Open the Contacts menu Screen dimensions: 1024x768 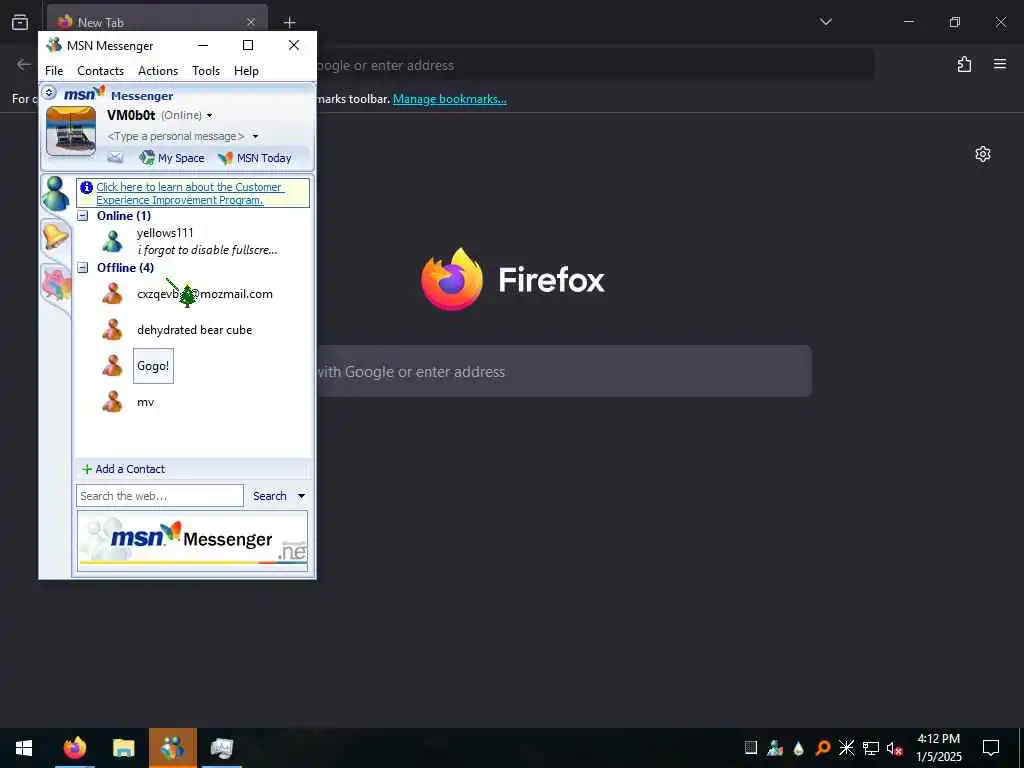pyautogui.click(x=101, y=71)
